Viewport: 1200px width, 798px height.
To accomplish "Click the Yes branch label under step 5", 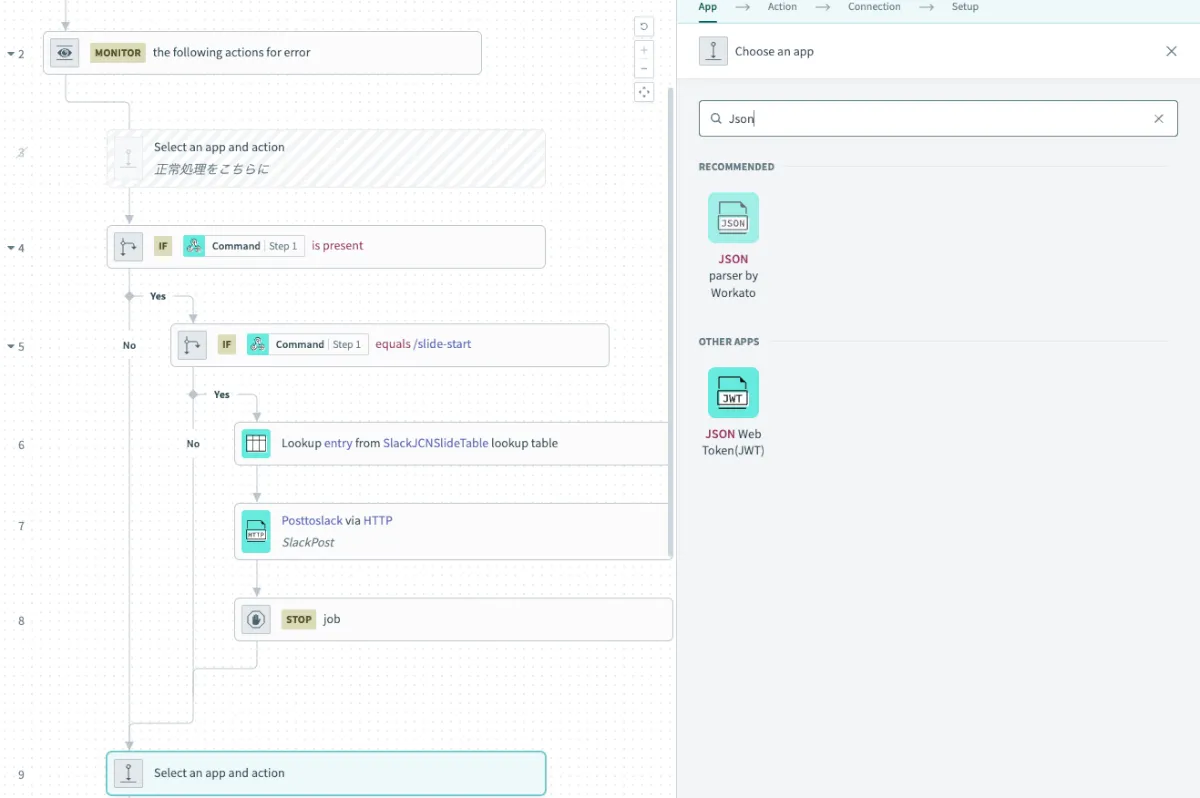I will tap(222, 395).
